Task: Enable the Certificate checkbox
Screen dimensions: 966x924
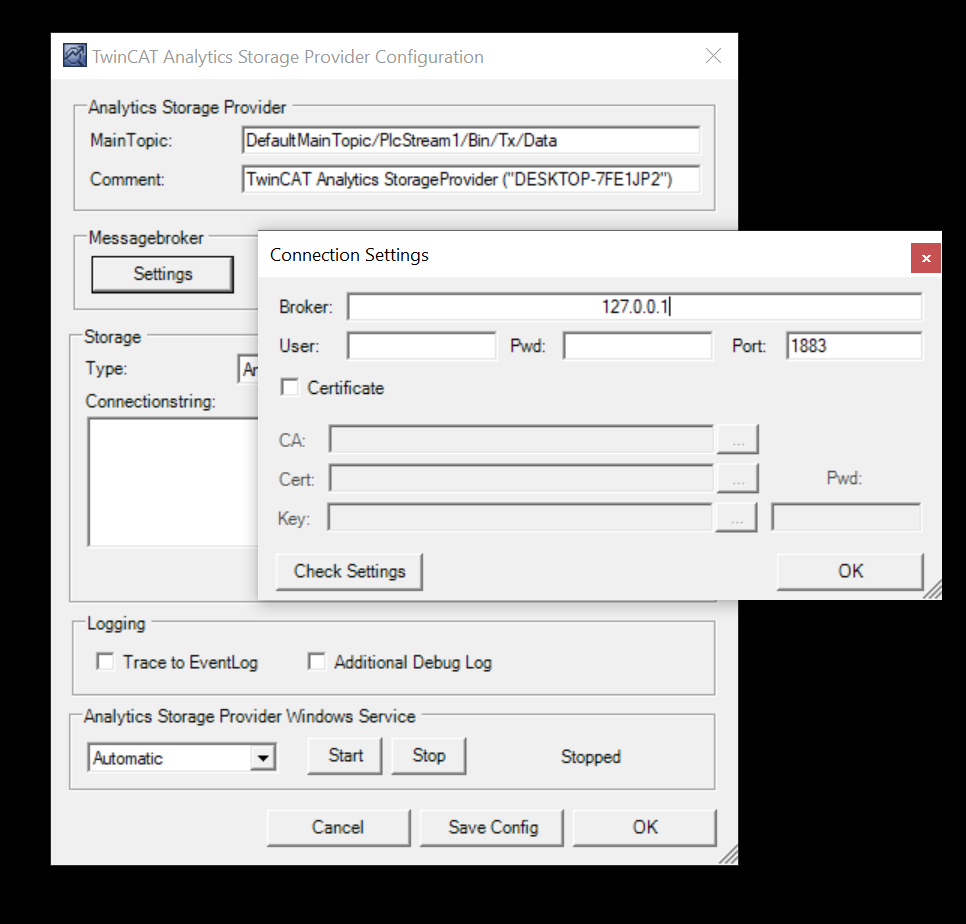Action: coord(290,387)
